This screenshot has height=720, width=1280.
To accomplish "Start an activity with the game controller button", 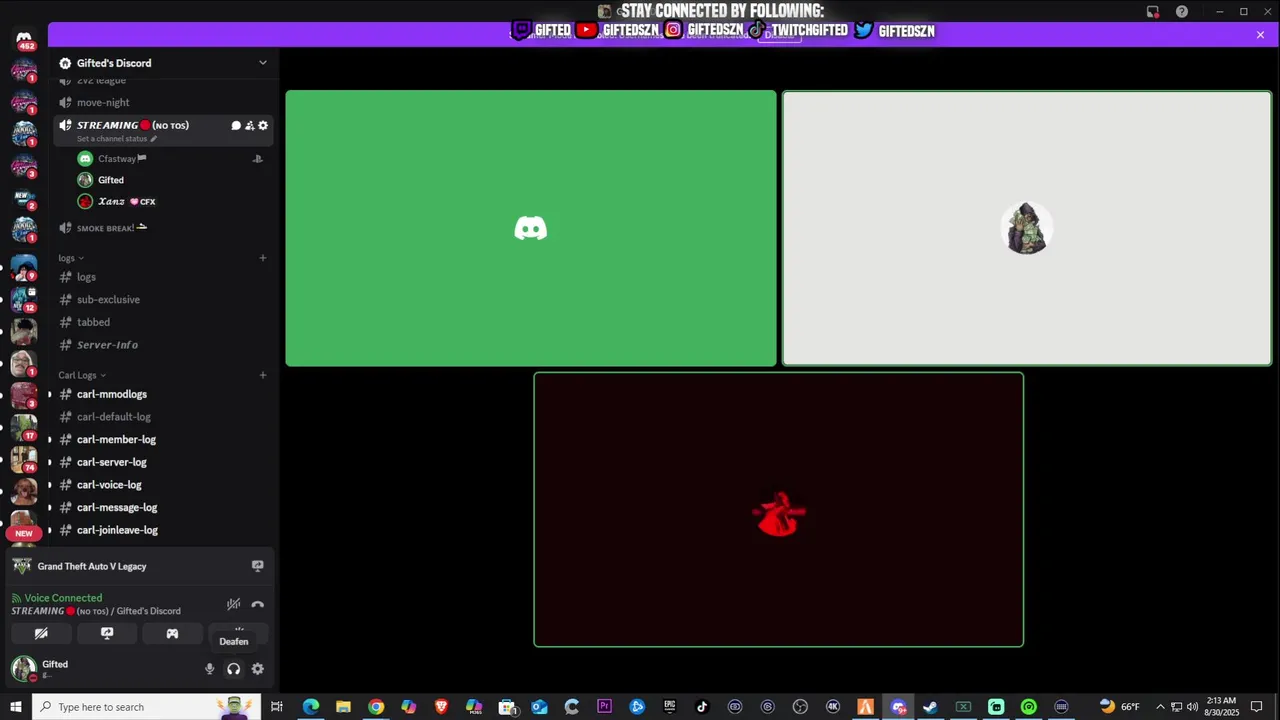I will 172,633.
